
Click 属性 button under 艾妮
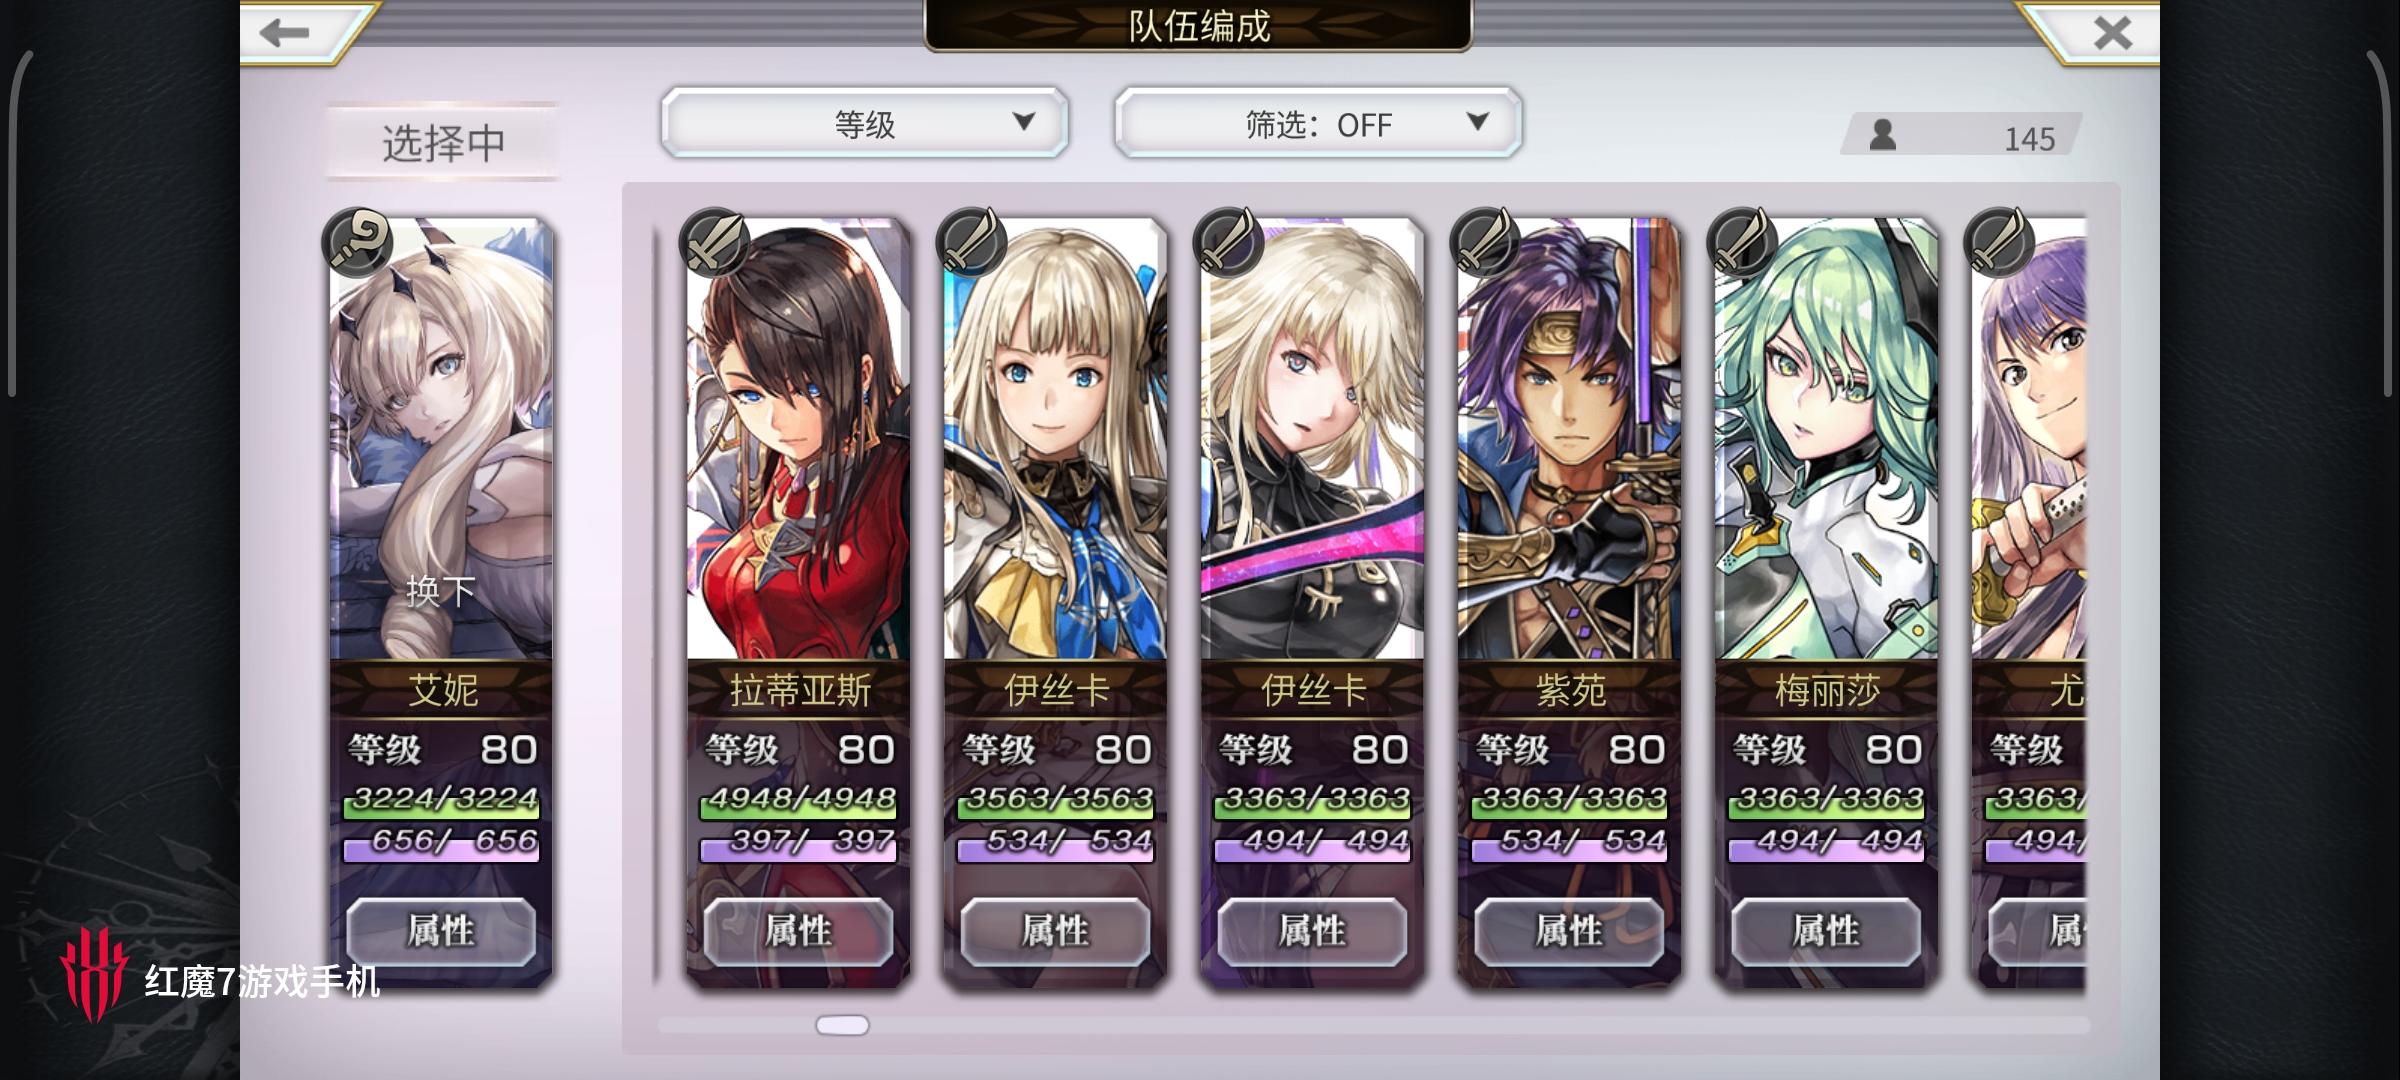[x=441, y=931]
